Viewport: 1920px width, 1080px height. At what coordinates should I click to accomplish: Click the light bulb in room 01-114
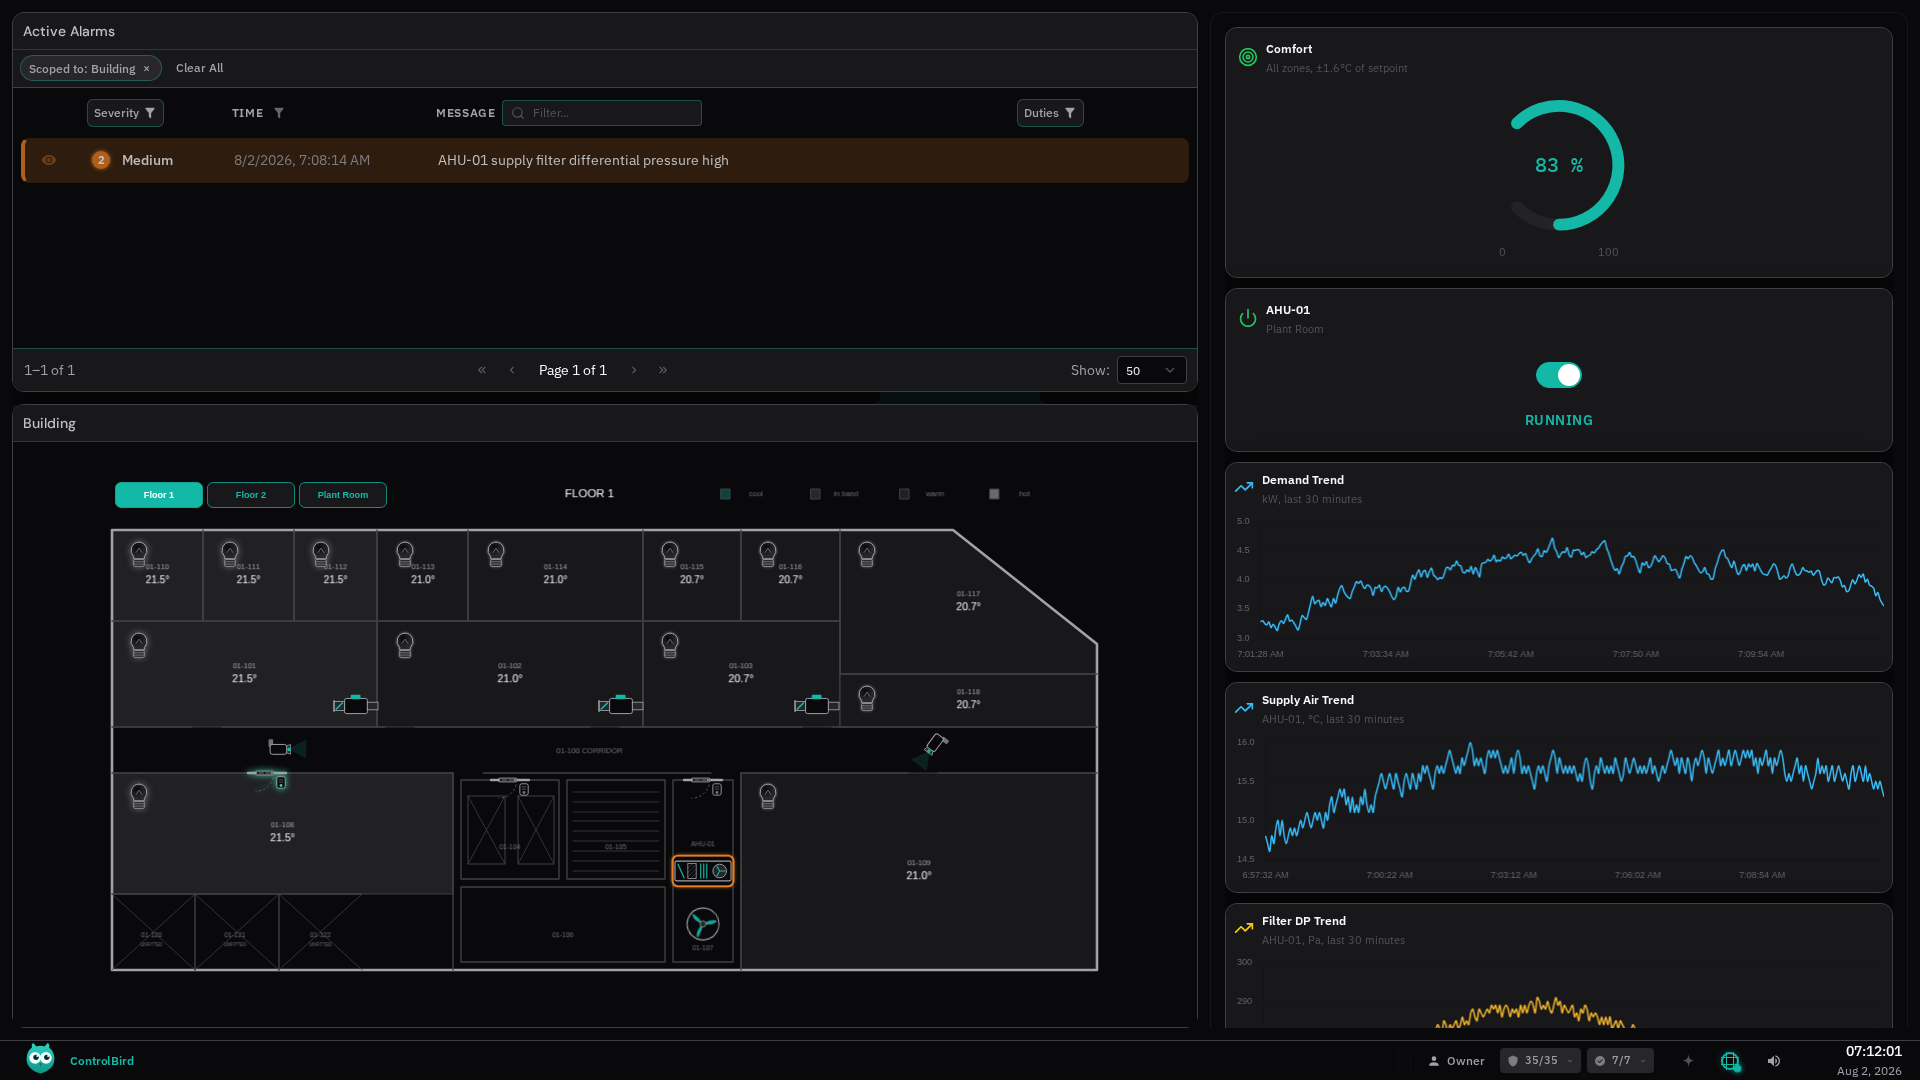(x=496, y=554)
